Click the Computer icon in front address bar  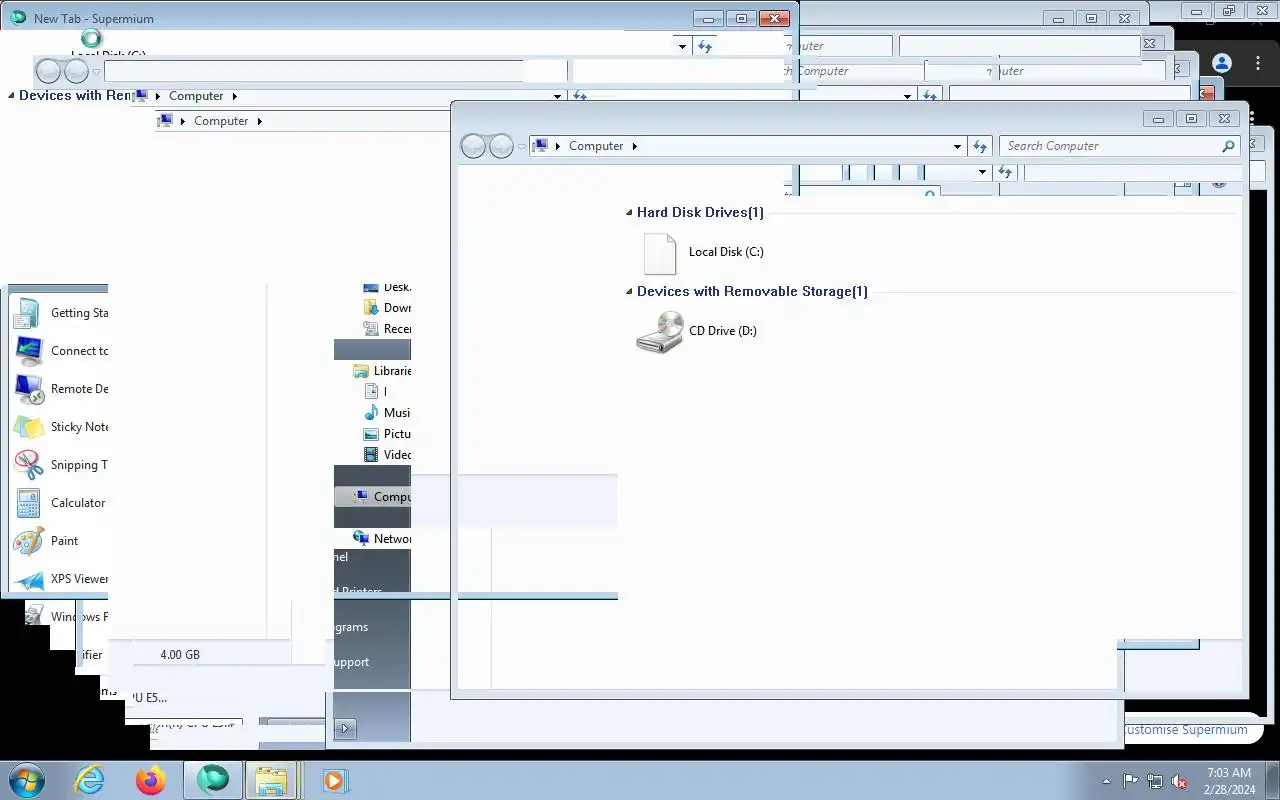[541, 146]
